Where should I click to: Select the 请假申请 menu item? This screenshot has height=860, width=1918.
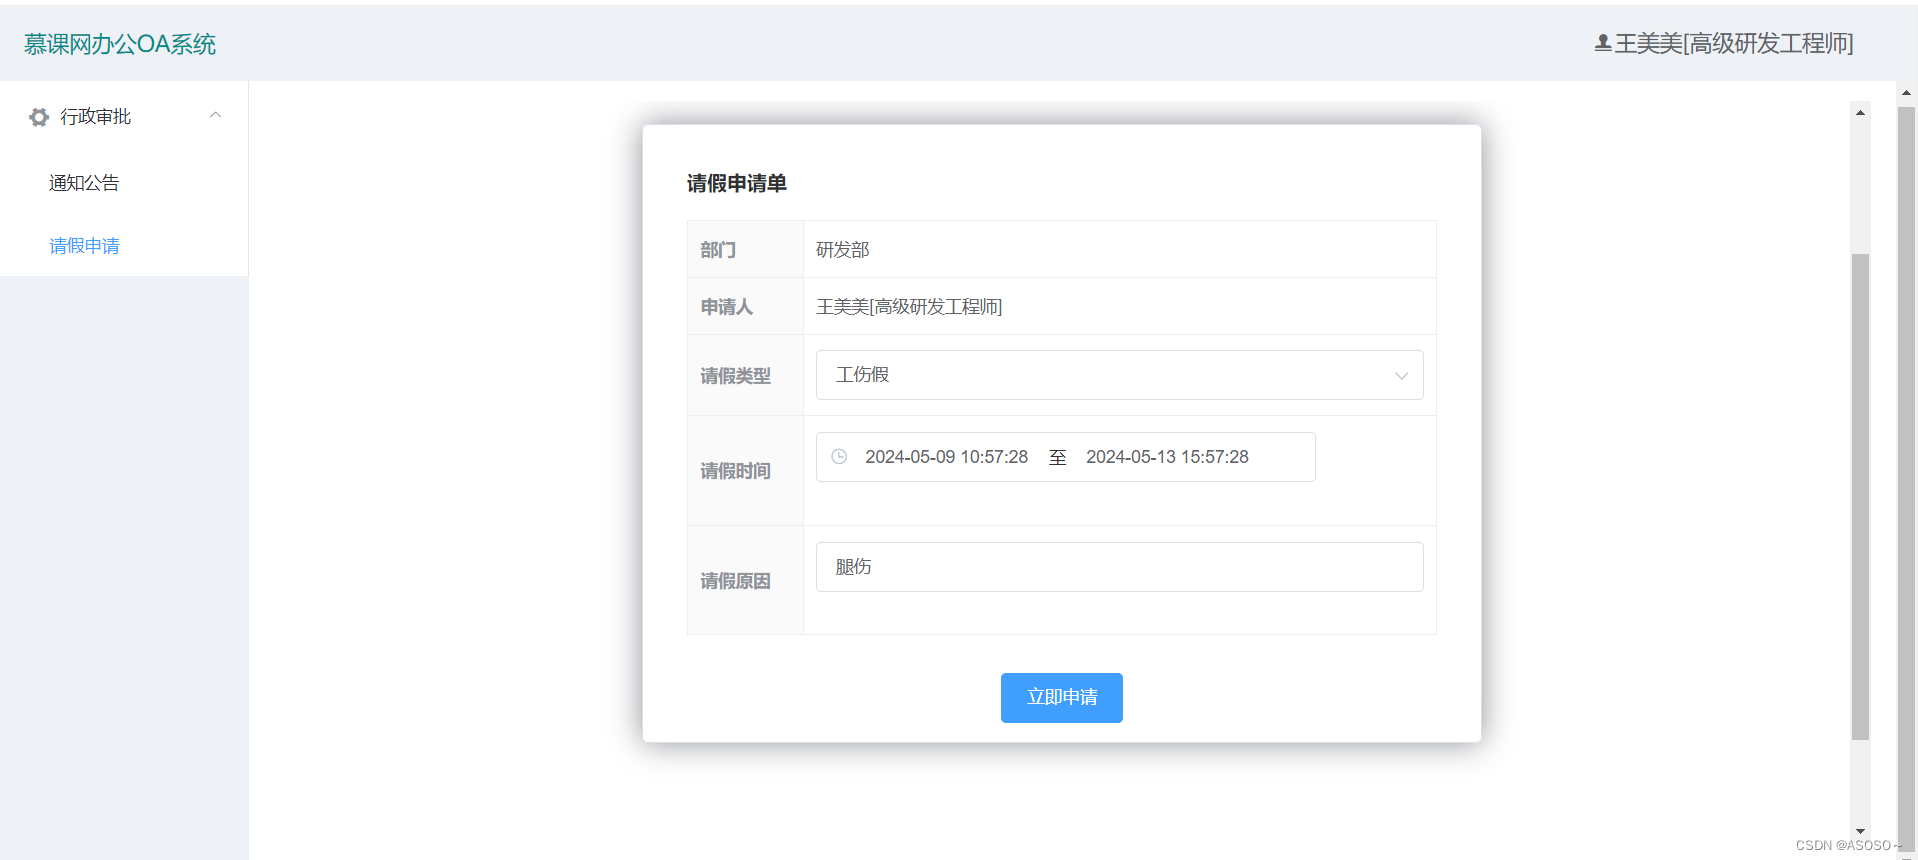(84, 246)
